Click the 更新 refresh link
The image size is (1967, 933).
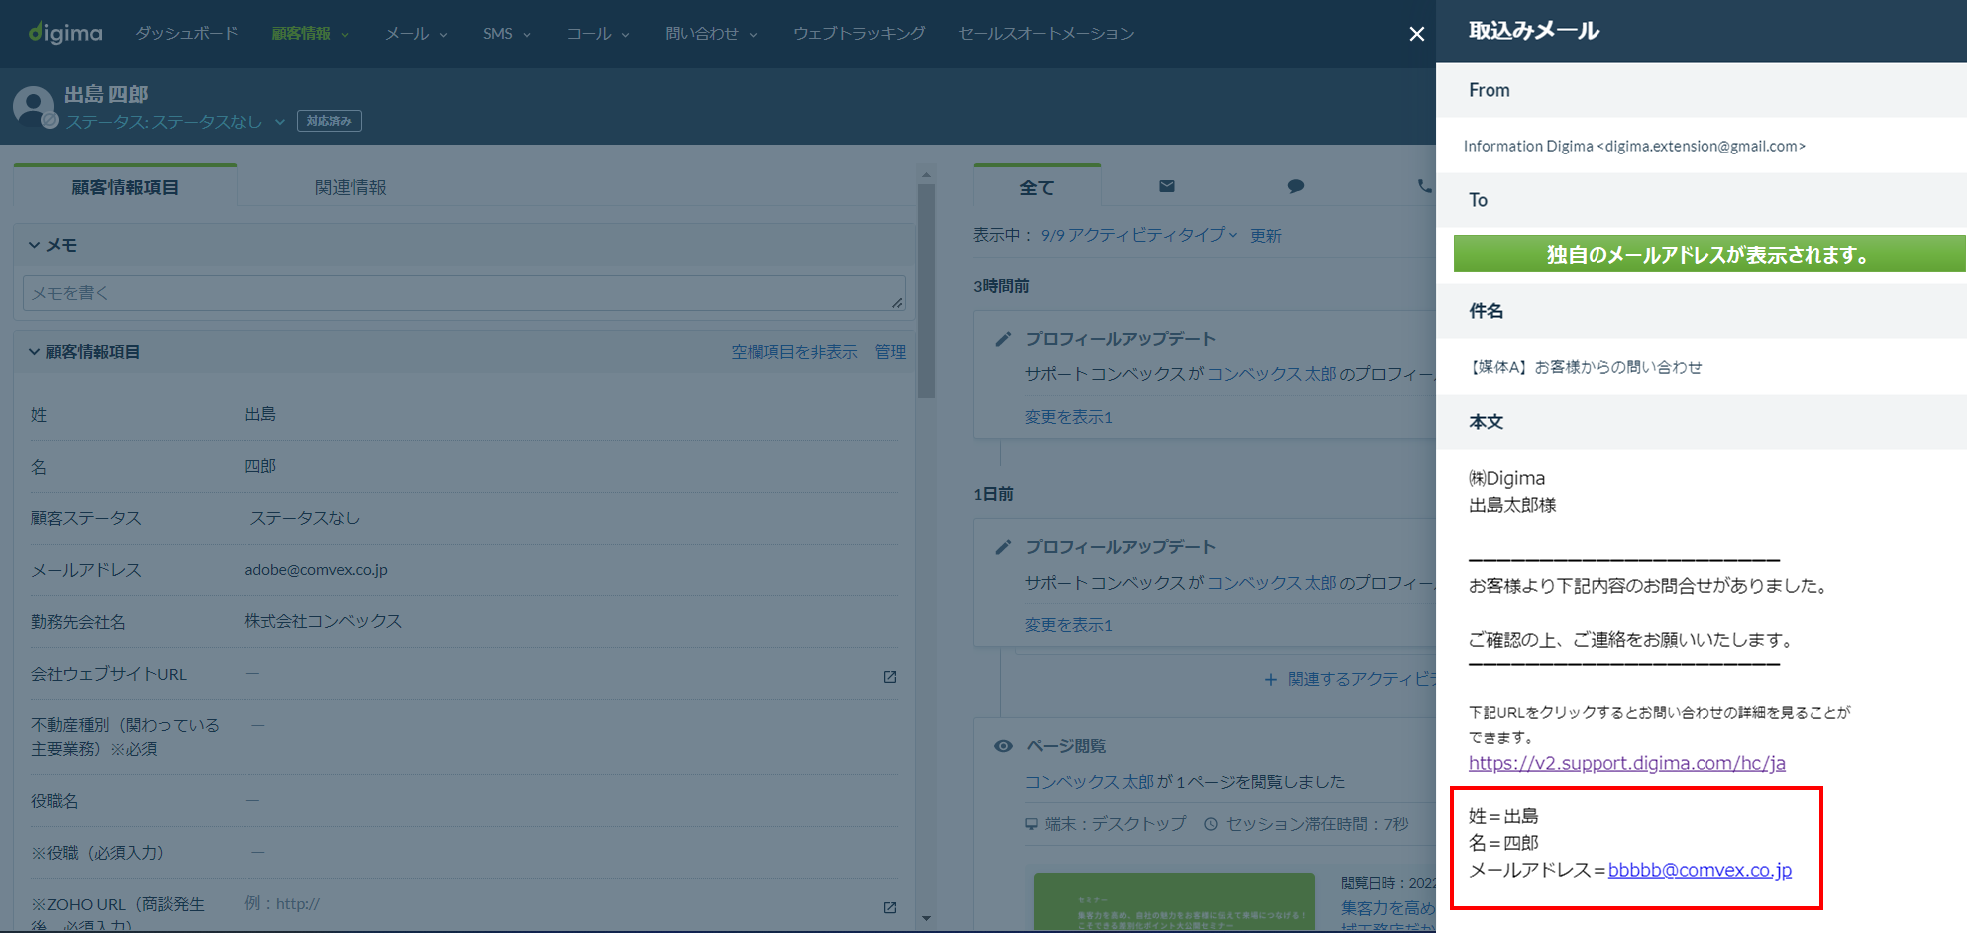[x=1265, y=235]
